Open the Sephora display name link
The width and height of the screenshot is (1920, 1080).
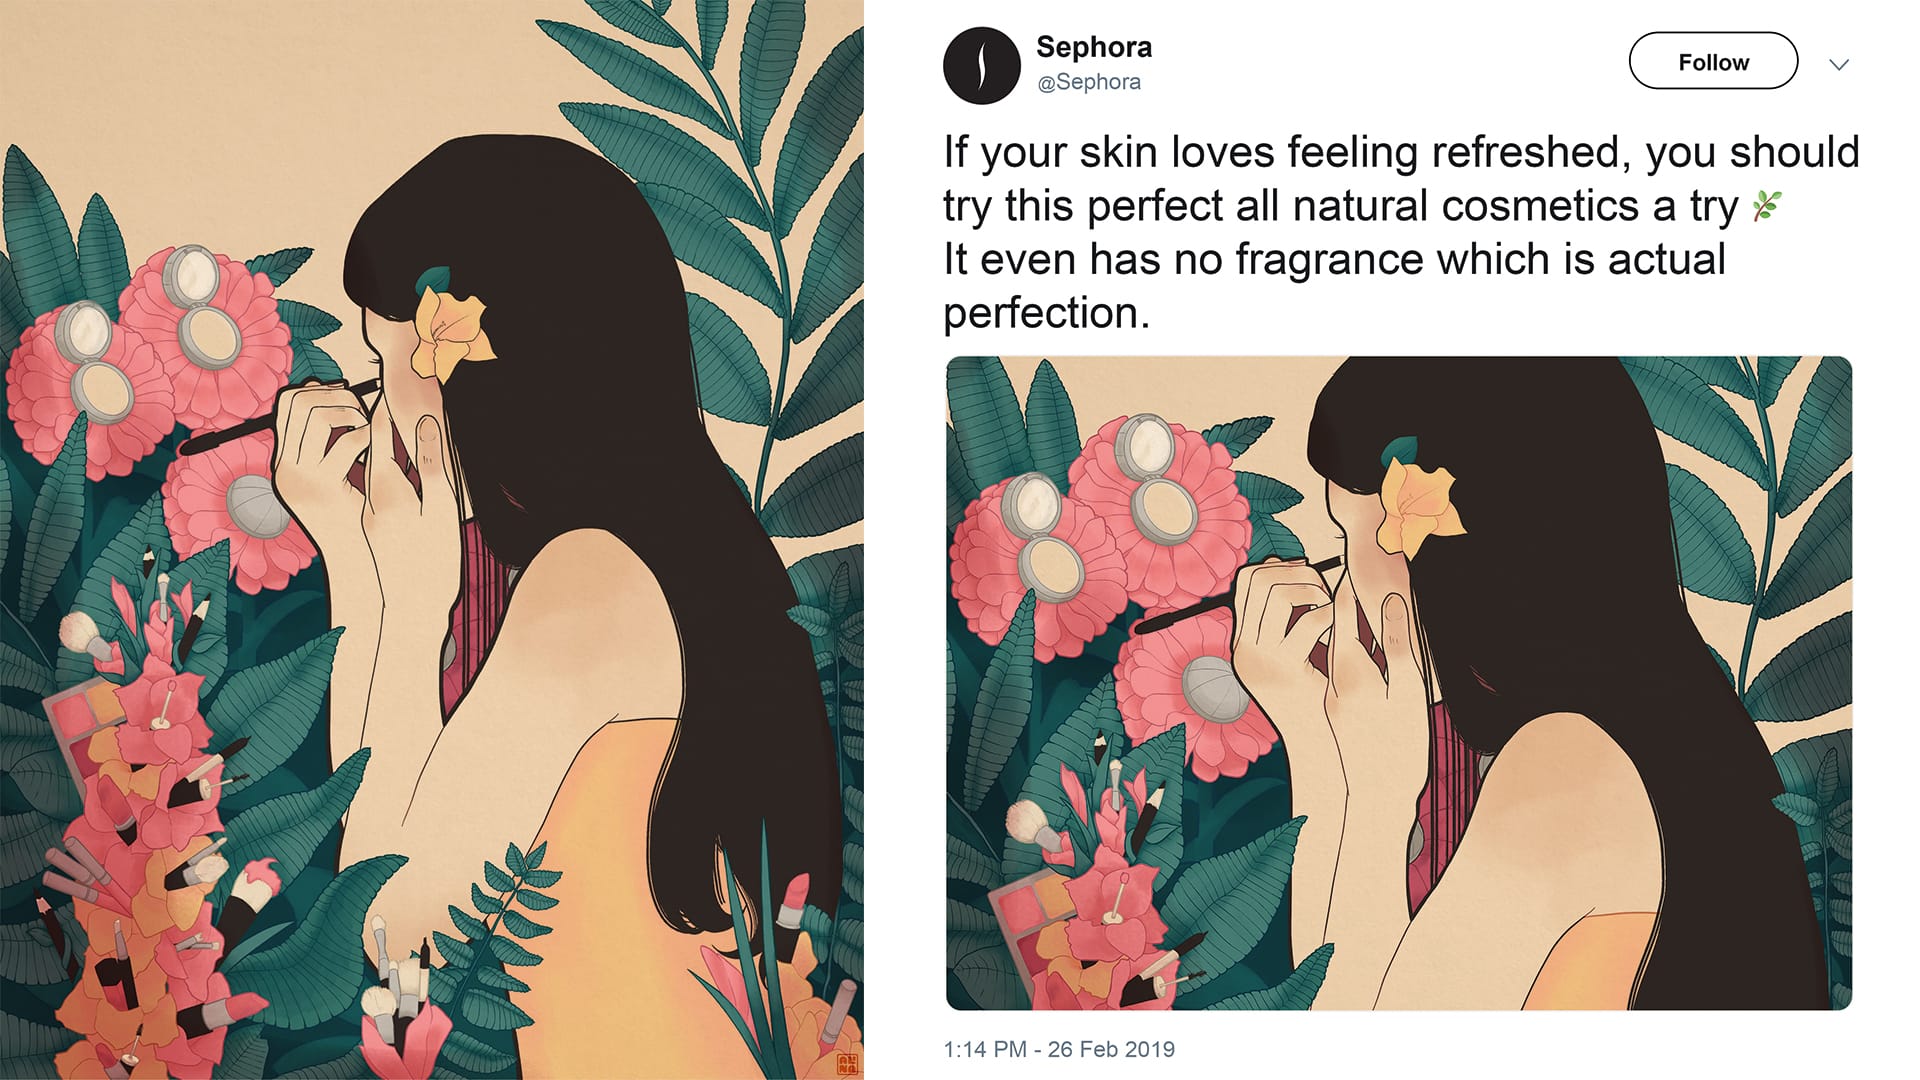(x=1094, y=47)
